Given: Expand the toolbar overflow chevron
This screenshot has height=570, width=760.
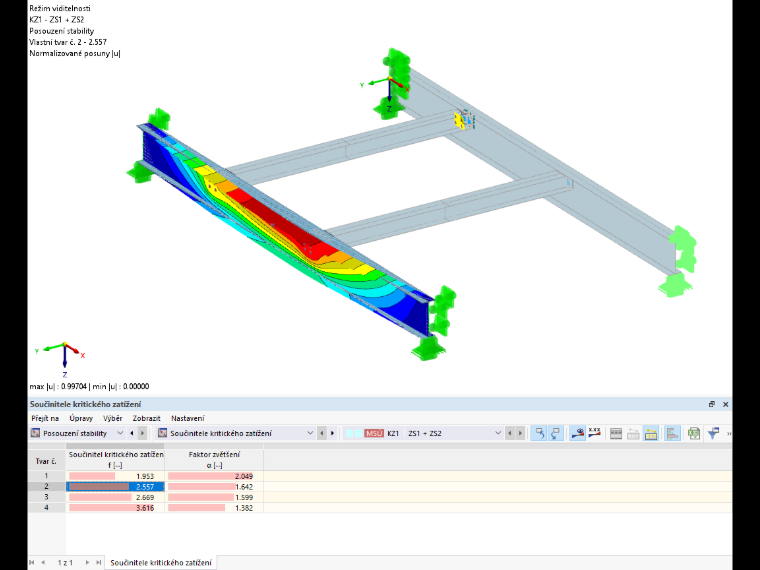Looking at the screenshot, I should (x=729, y=433).
